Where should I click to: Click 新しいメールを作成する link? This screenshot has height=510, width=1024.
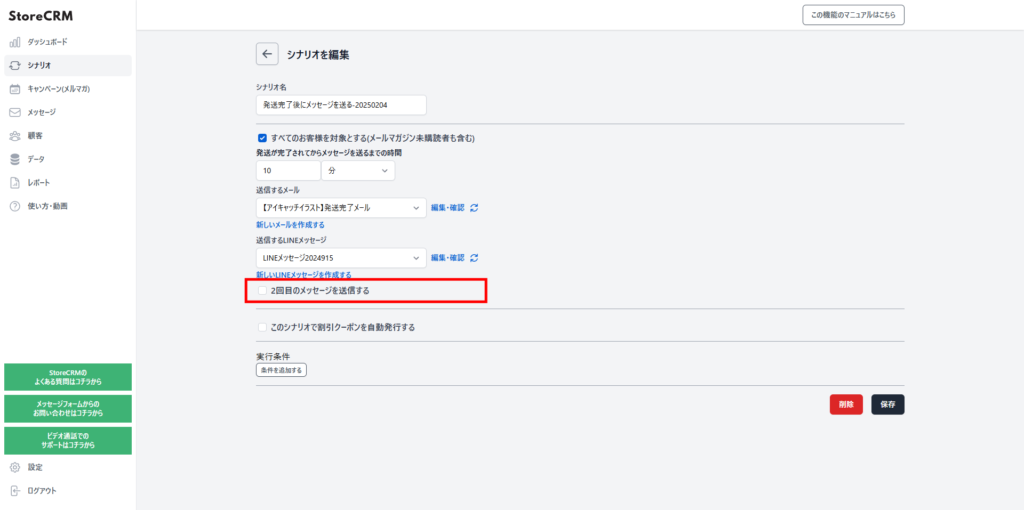tap(290, 225)
